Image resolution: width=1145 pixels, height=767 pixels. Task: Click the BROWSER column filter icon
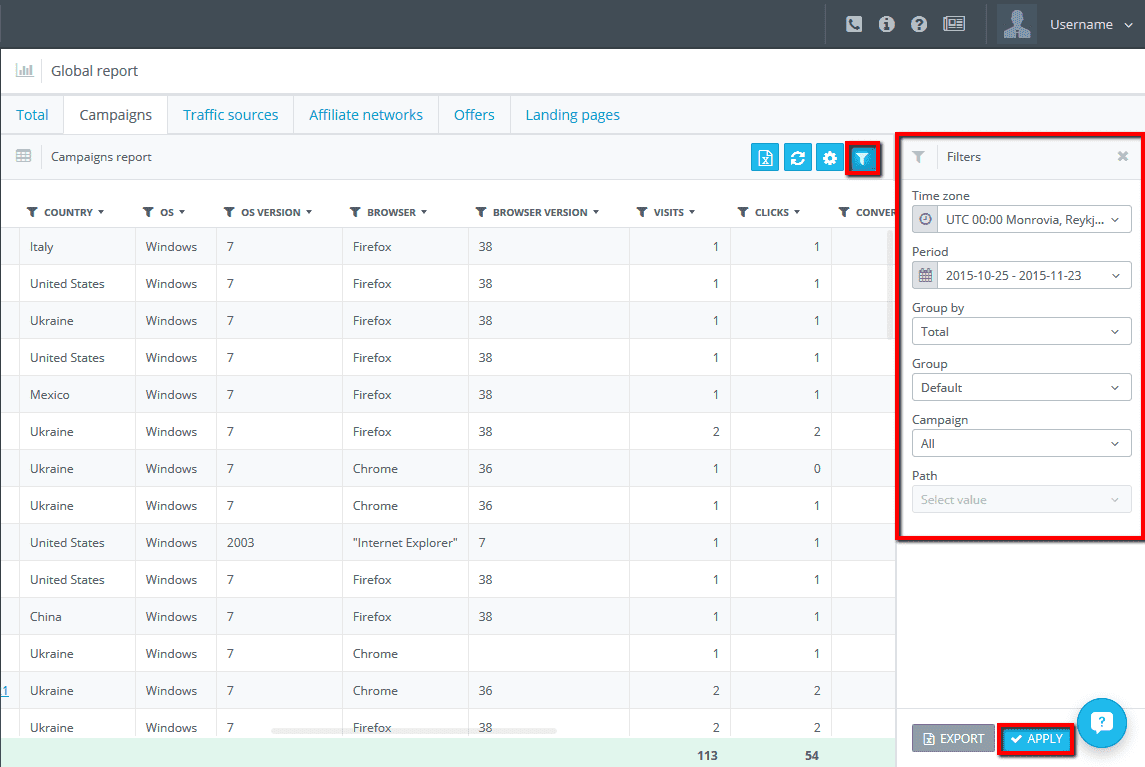[x=356, y=212]
